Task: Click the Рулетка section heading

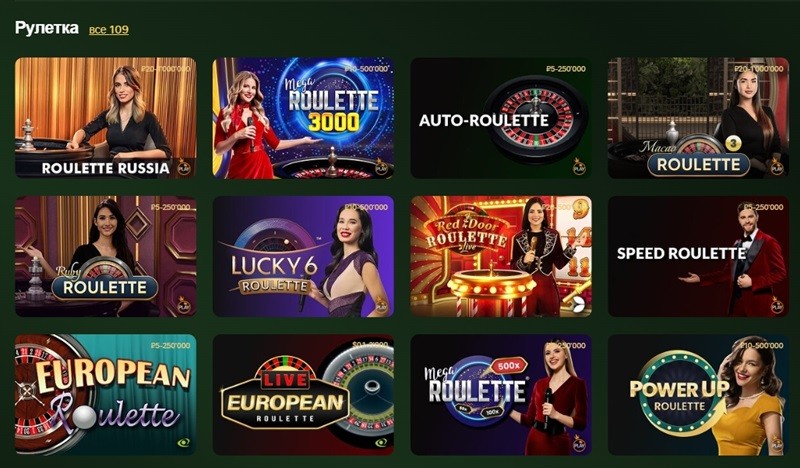Action: (47, 28)
